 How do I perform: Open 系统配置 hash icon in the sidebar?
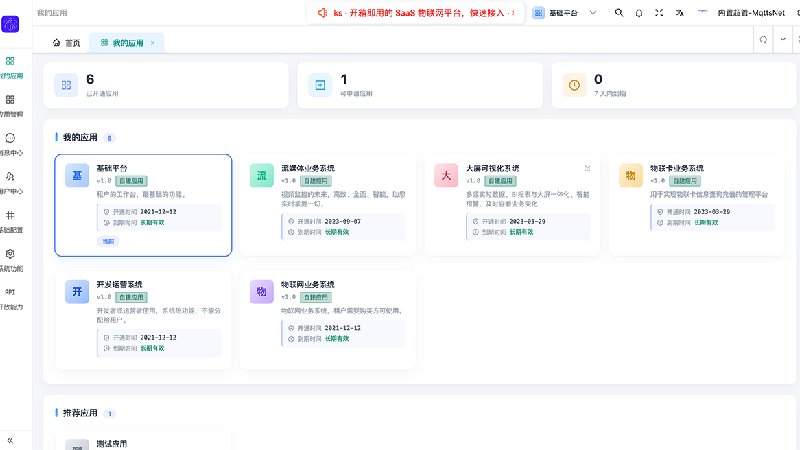tap(11, 222)
